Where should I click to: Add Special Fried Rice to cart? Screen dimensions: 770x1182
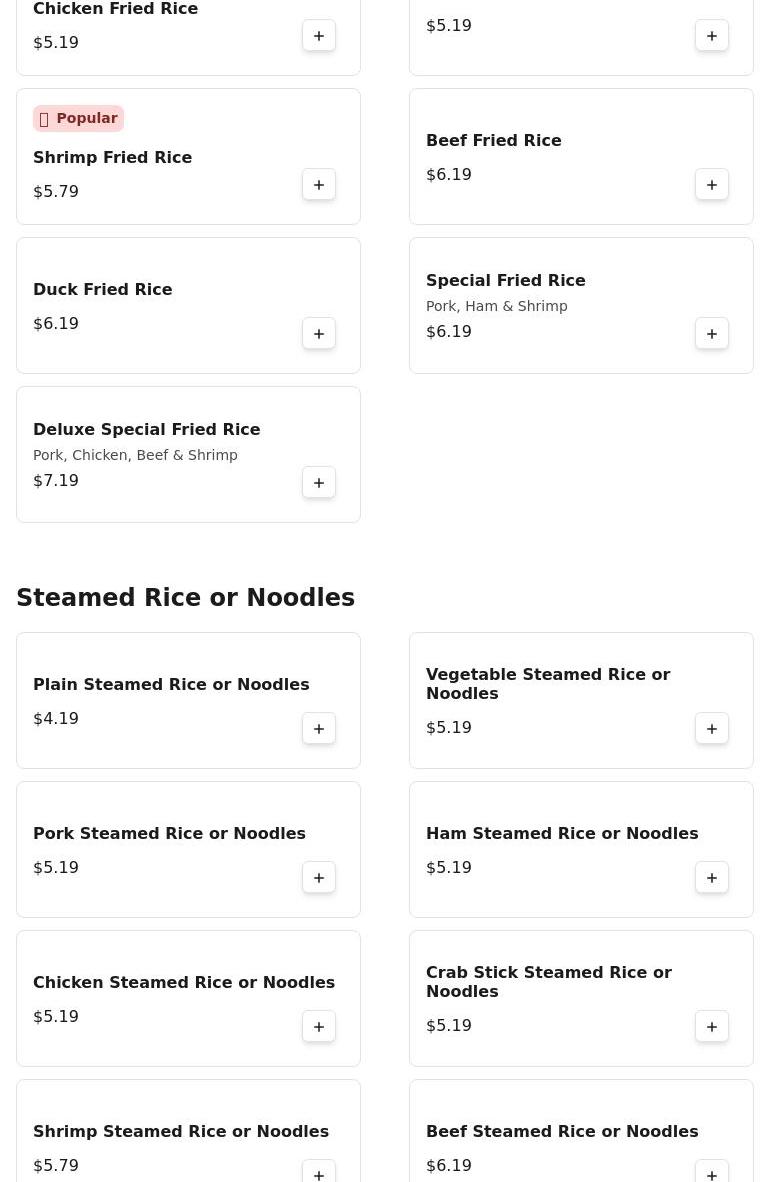click(x=712, y=334)
